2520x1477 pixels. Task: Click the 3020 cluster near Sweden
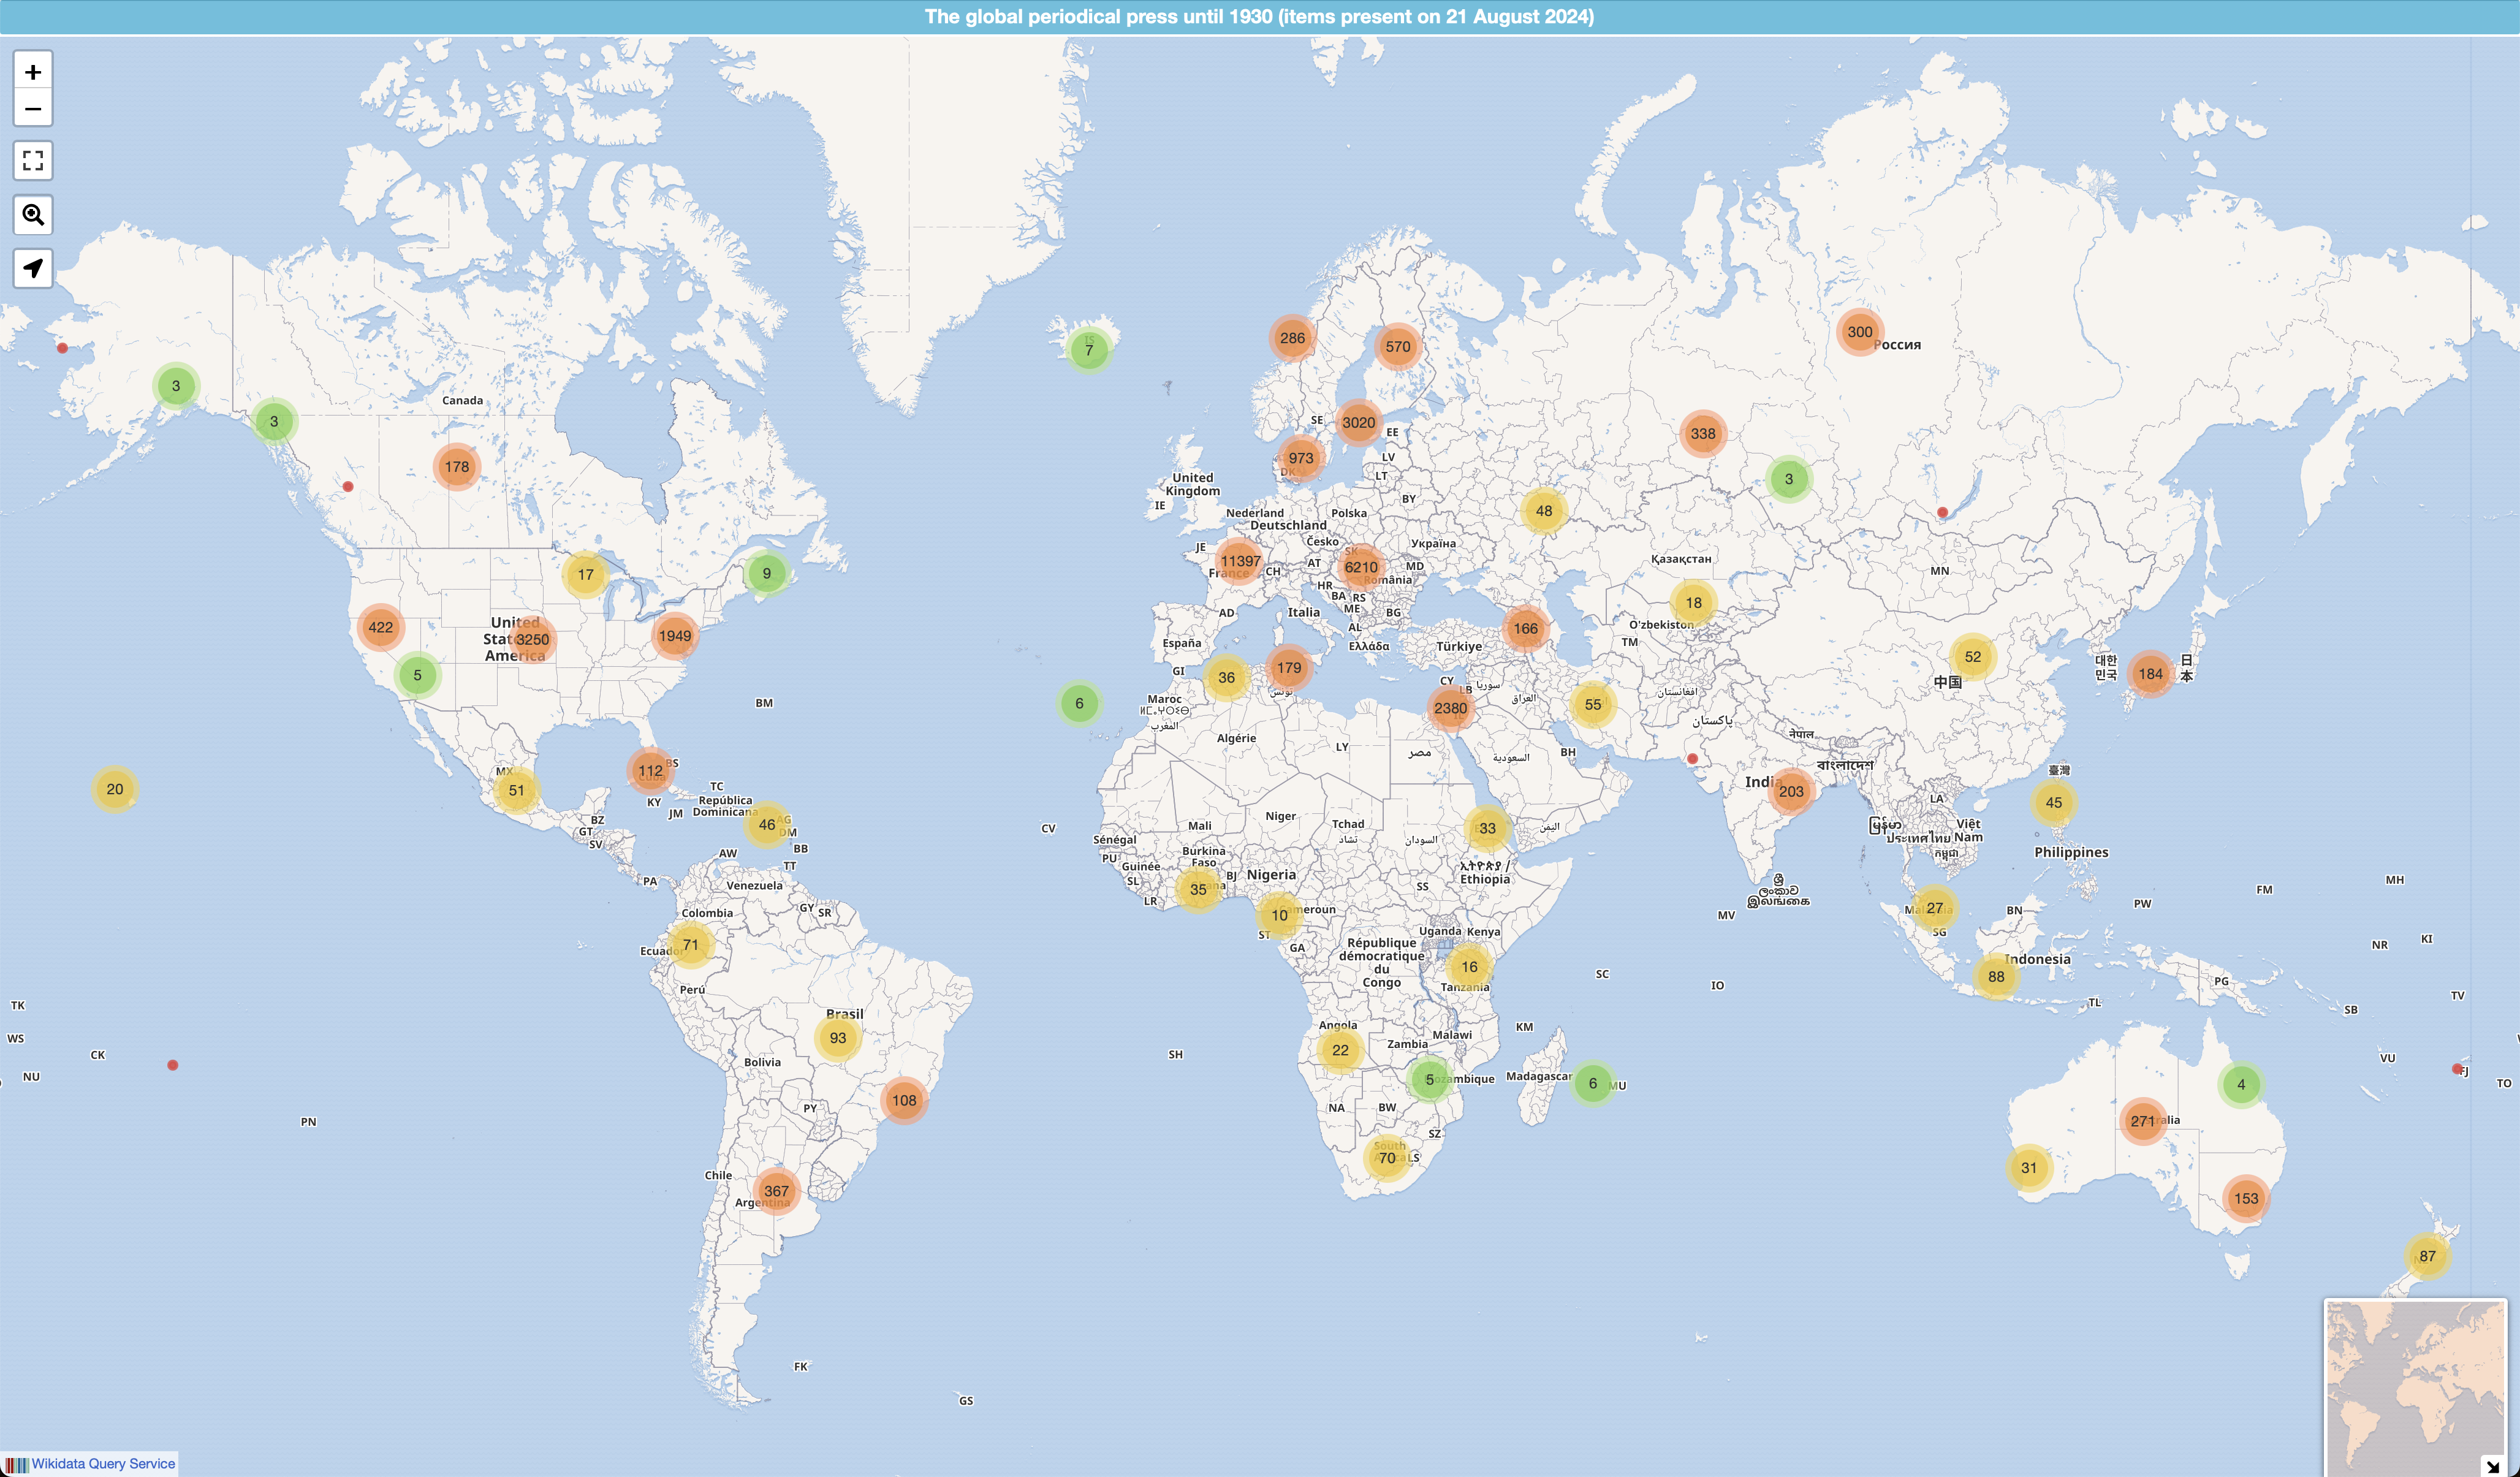click(x=1358, y=422)
